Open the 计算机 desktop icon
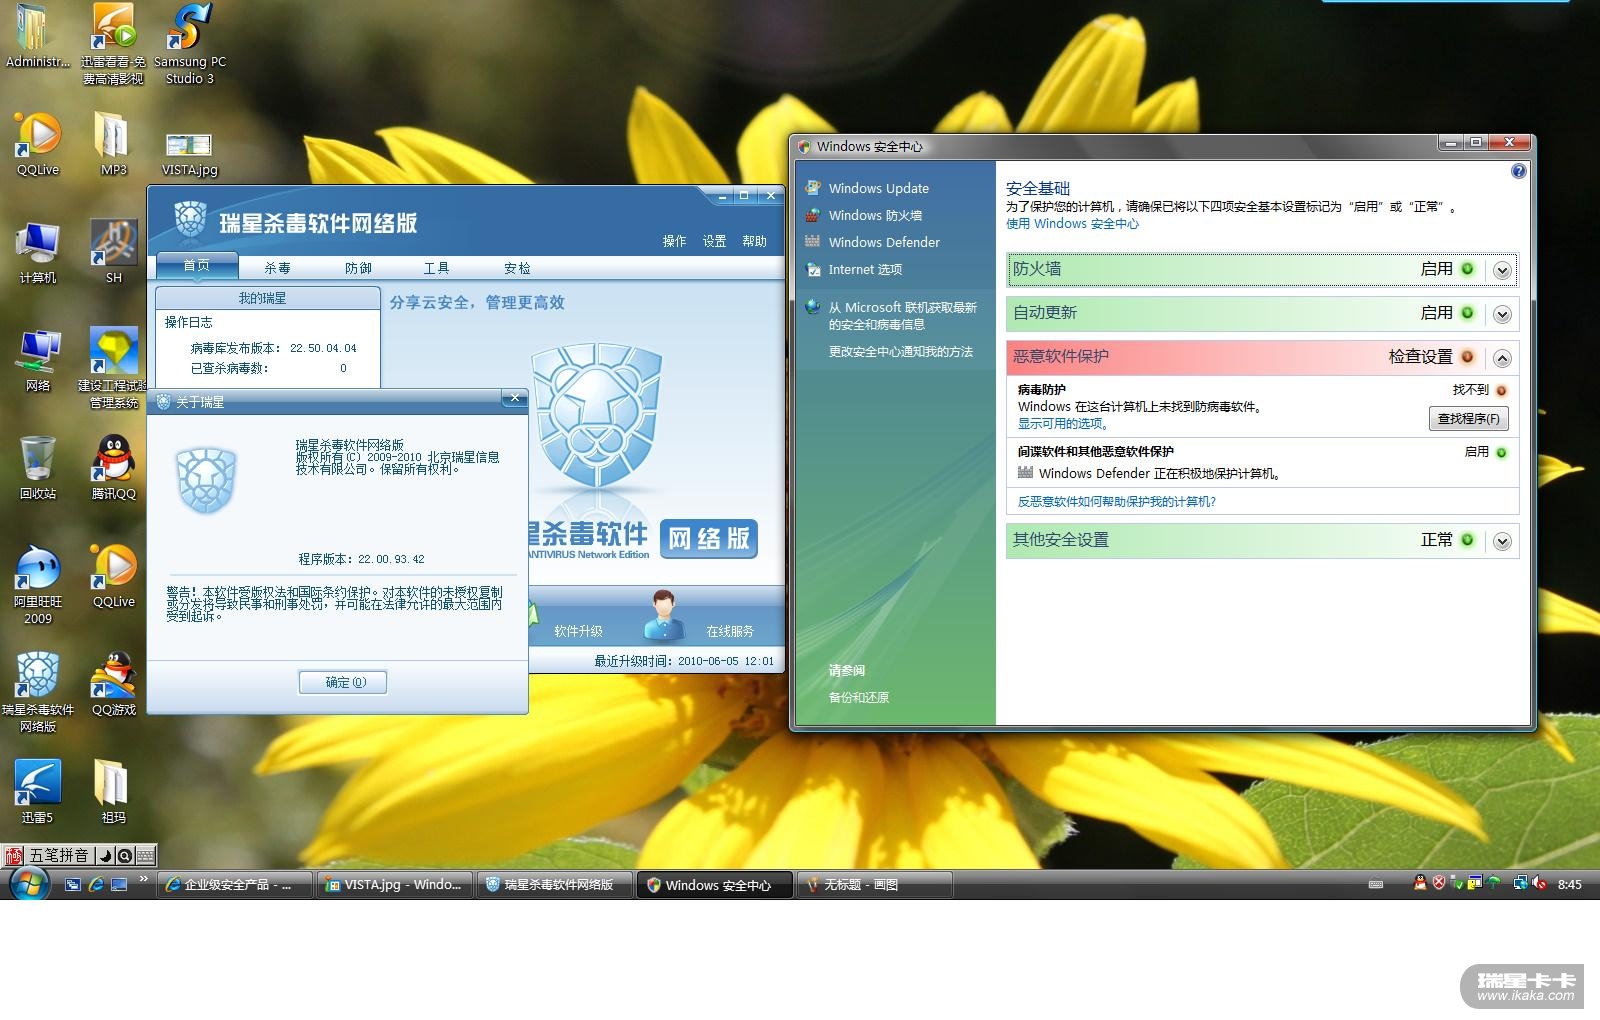 (x=38, y=253)
